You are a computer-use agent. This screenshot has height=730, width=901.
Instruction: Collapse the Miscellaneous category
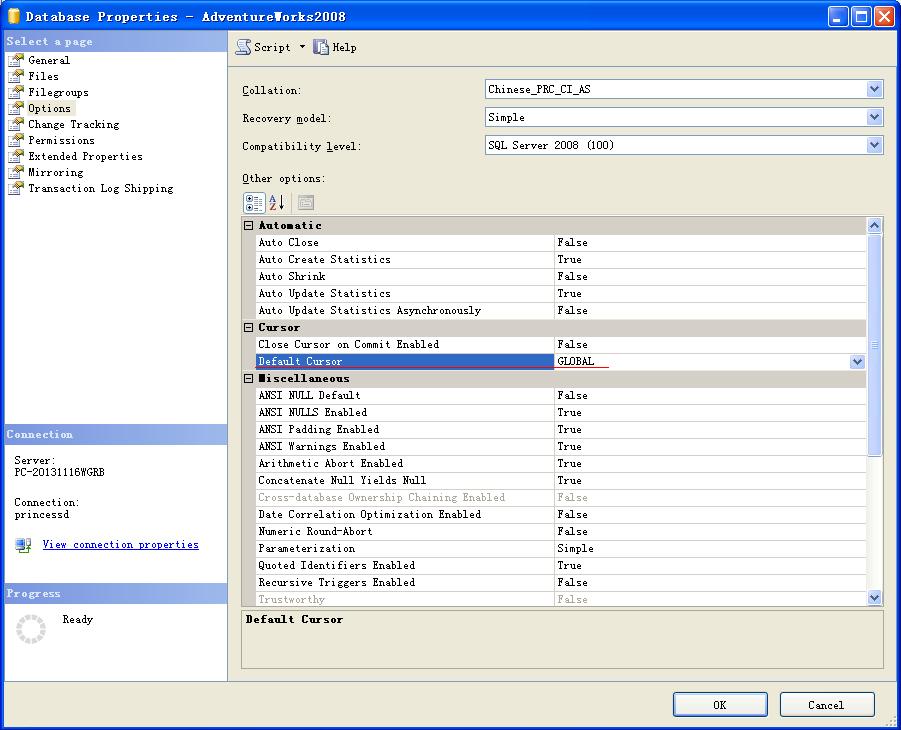248,379
